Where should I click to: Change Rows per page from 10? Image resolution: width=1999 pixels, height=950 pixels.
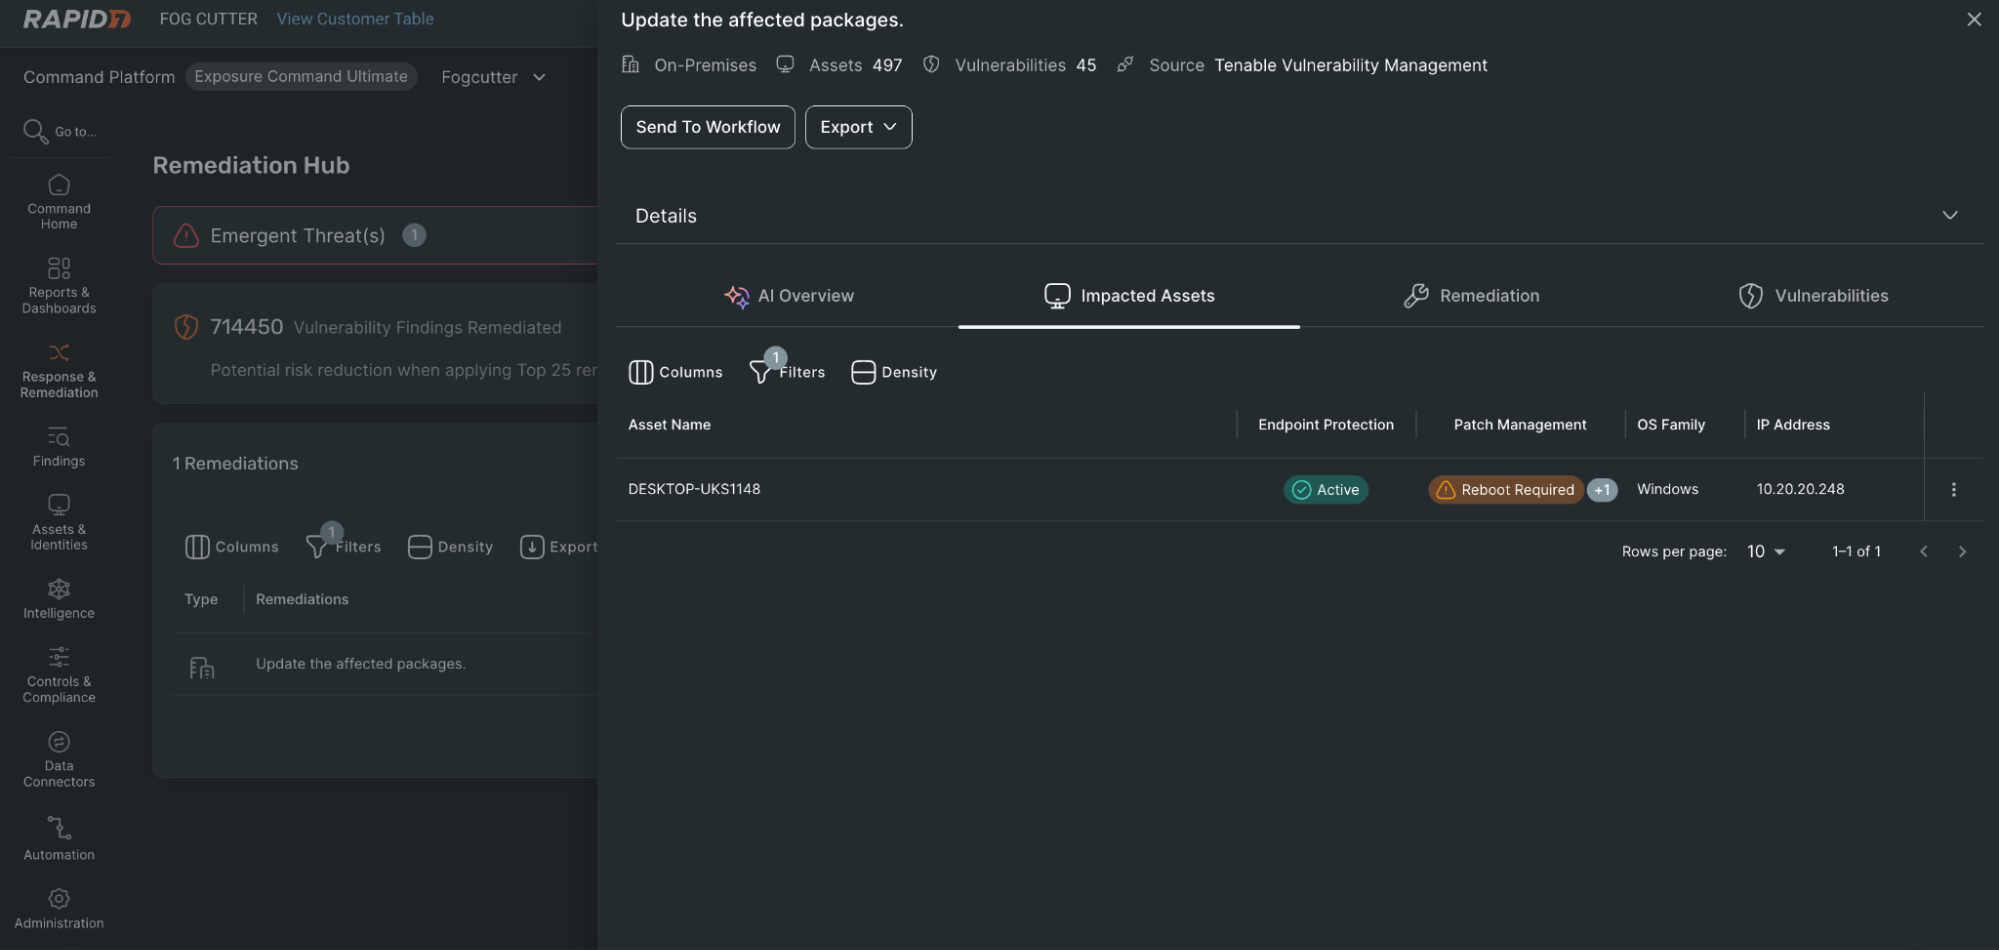(1765, 551)
